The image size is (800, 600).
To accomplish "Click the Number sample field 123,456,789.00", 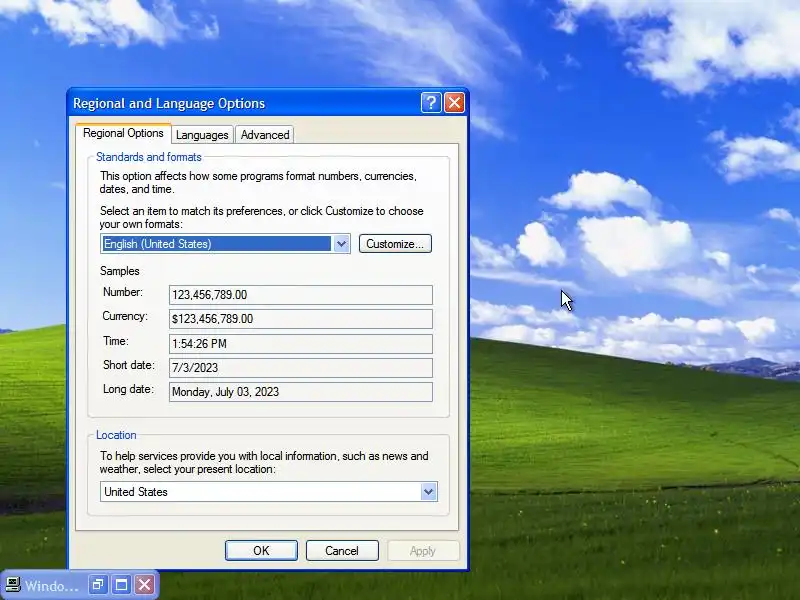I will click(x=301, y=295).
